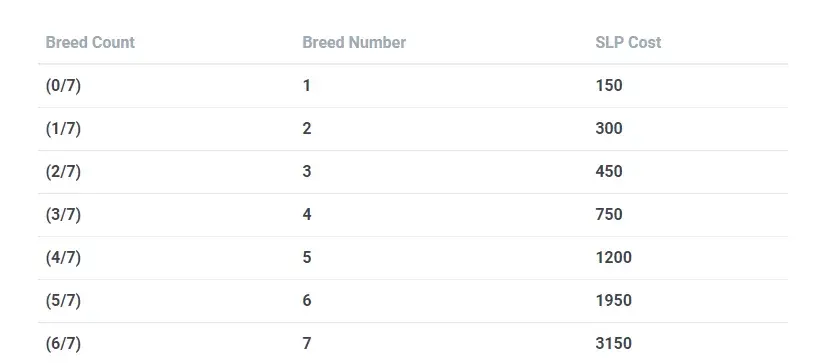The image size is (840, 363).
Task: Click the 1950 SLP cost value
Action: [x=613, y=301]
